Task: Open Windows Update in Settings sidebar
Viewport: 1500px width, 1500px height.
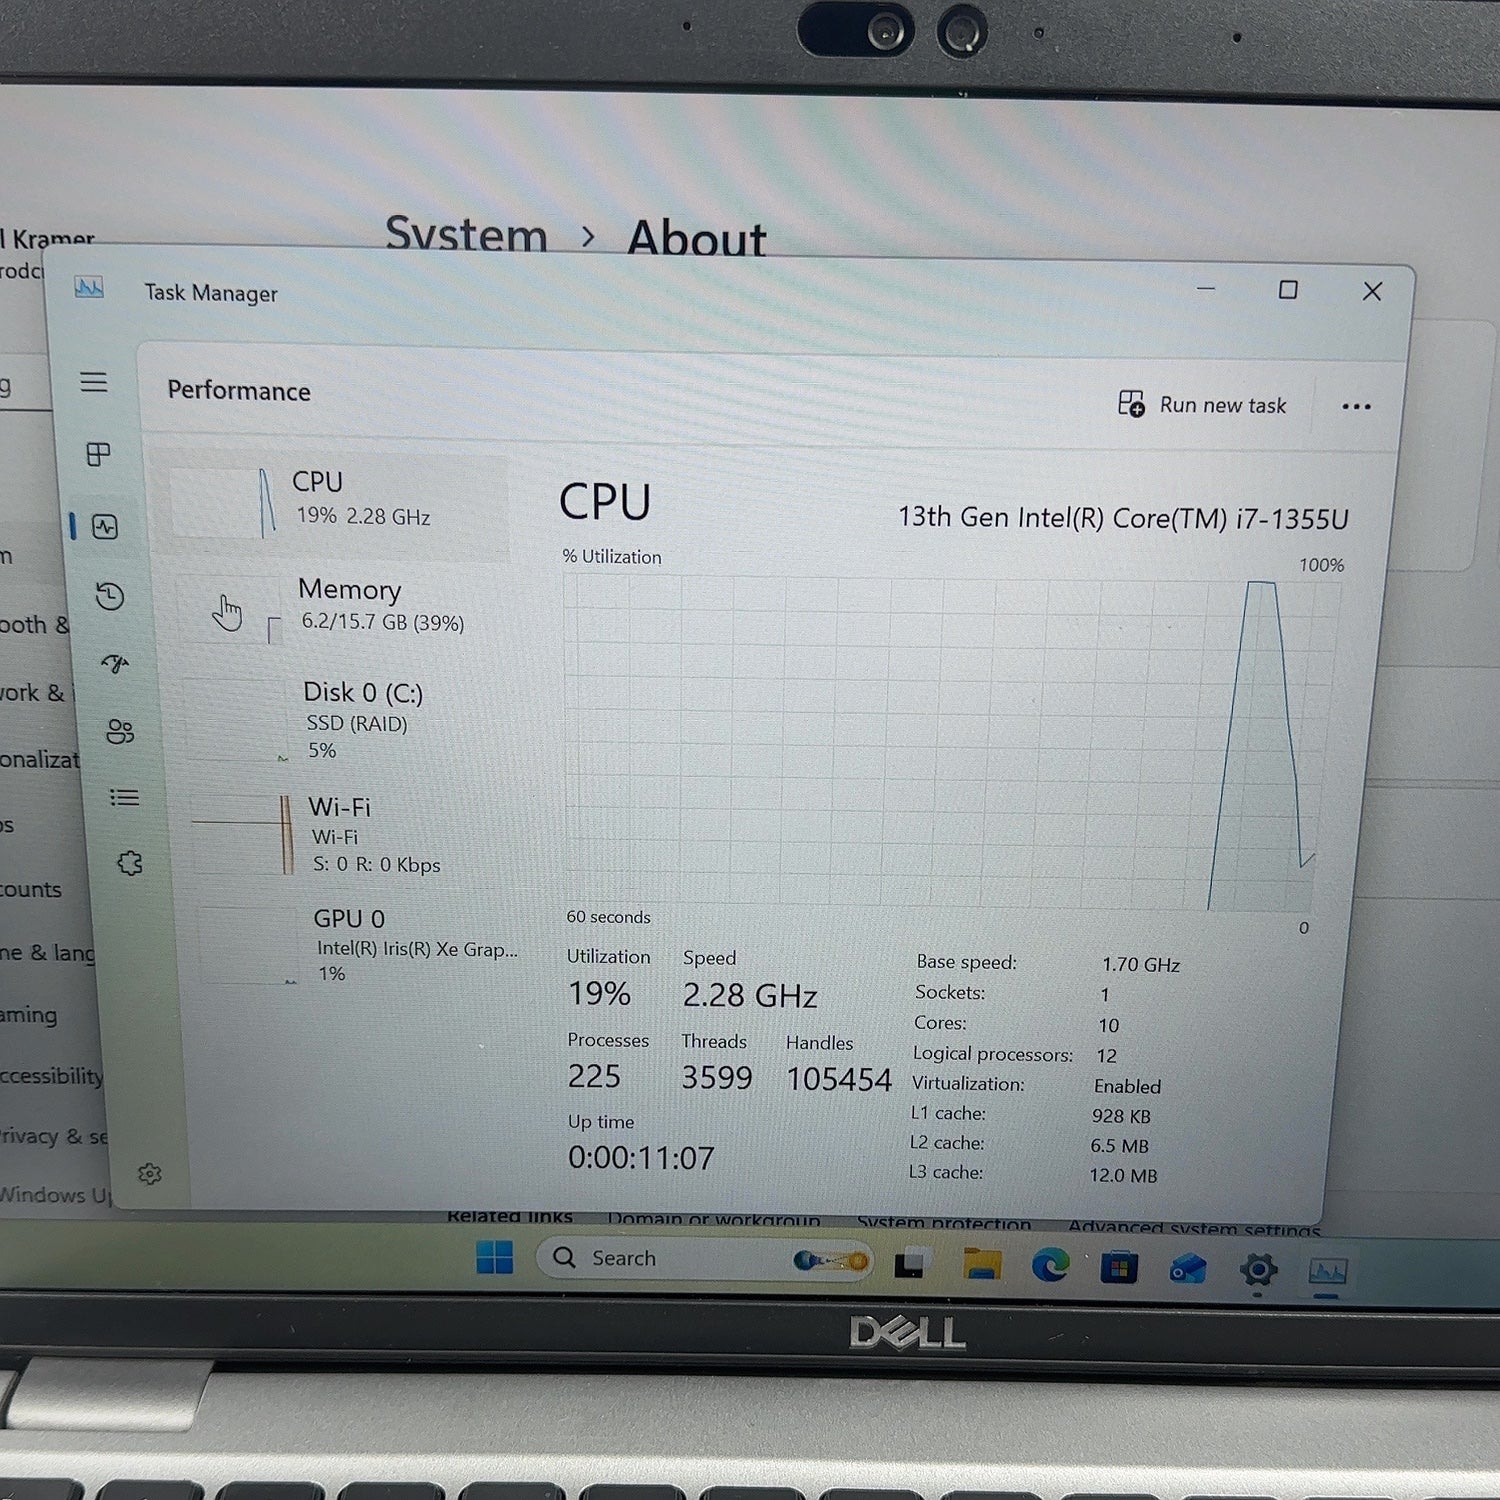Action: click(56, 1195)
